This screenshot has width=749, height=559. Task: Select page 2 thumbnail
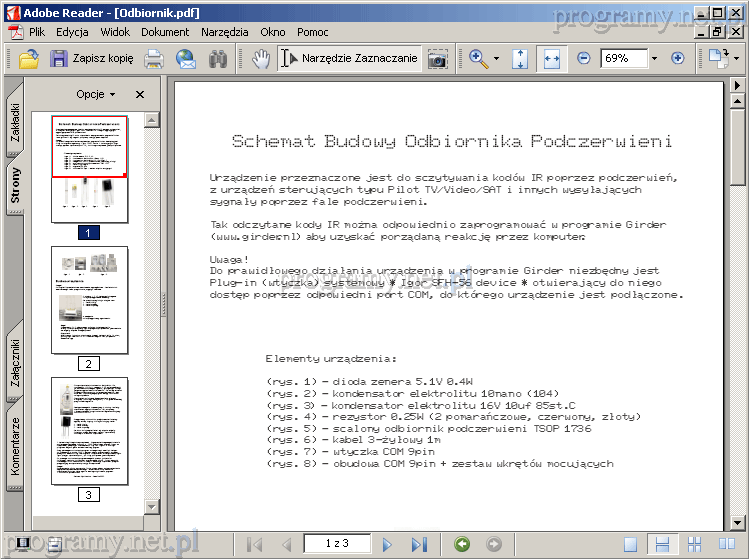coord(89,300)
